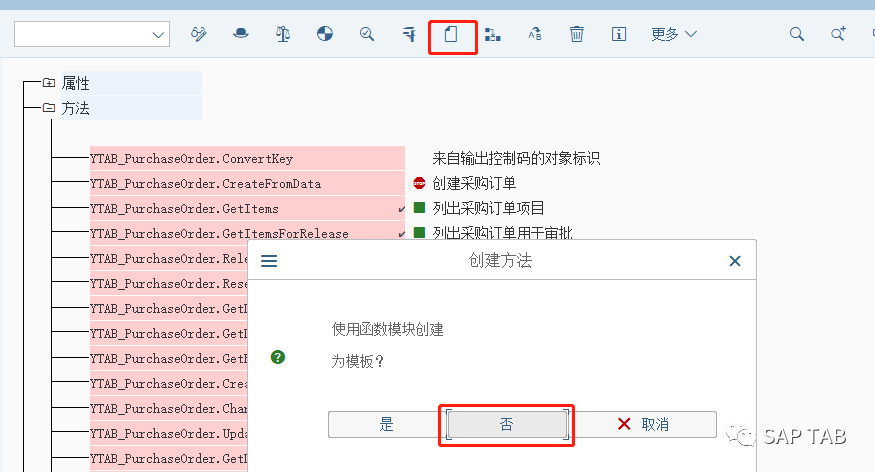The height and width of the screenshot is (472, 875).
Task: Click the trash can delete icon
Action: pyautogui.click(x=576, y=35)
